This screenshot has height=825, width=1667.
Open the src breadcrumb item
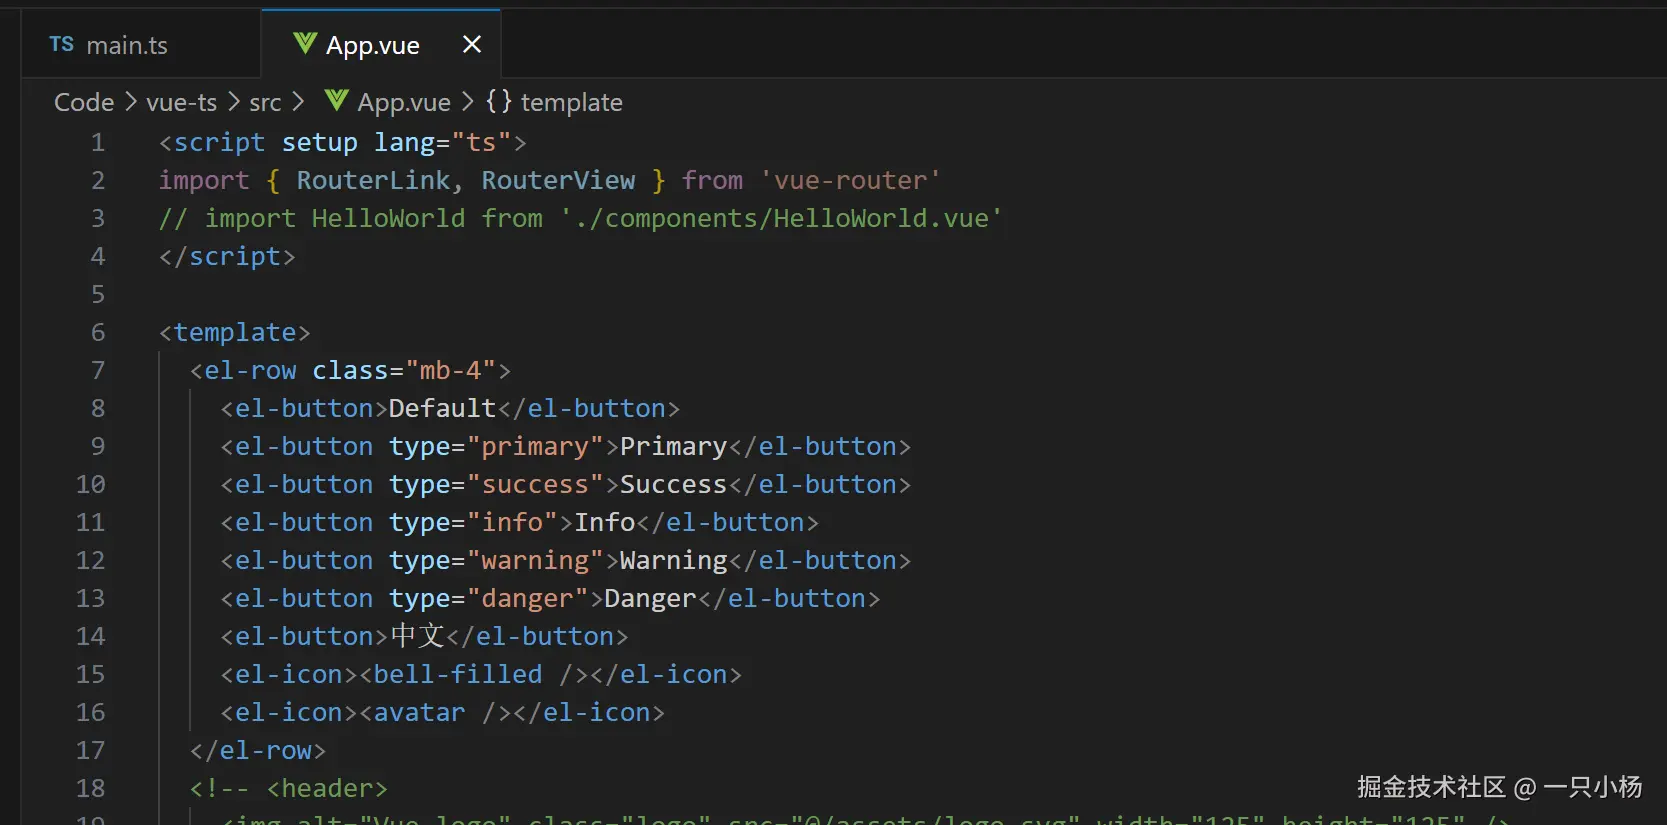click(x=265, y=102)
